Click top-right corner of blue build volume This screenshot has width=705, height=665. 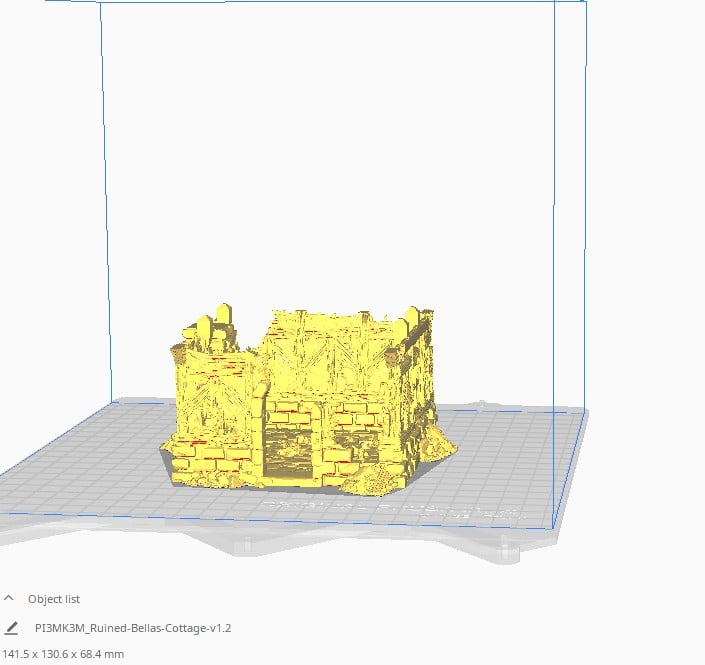pyautogui.click(x=585, y=3)
